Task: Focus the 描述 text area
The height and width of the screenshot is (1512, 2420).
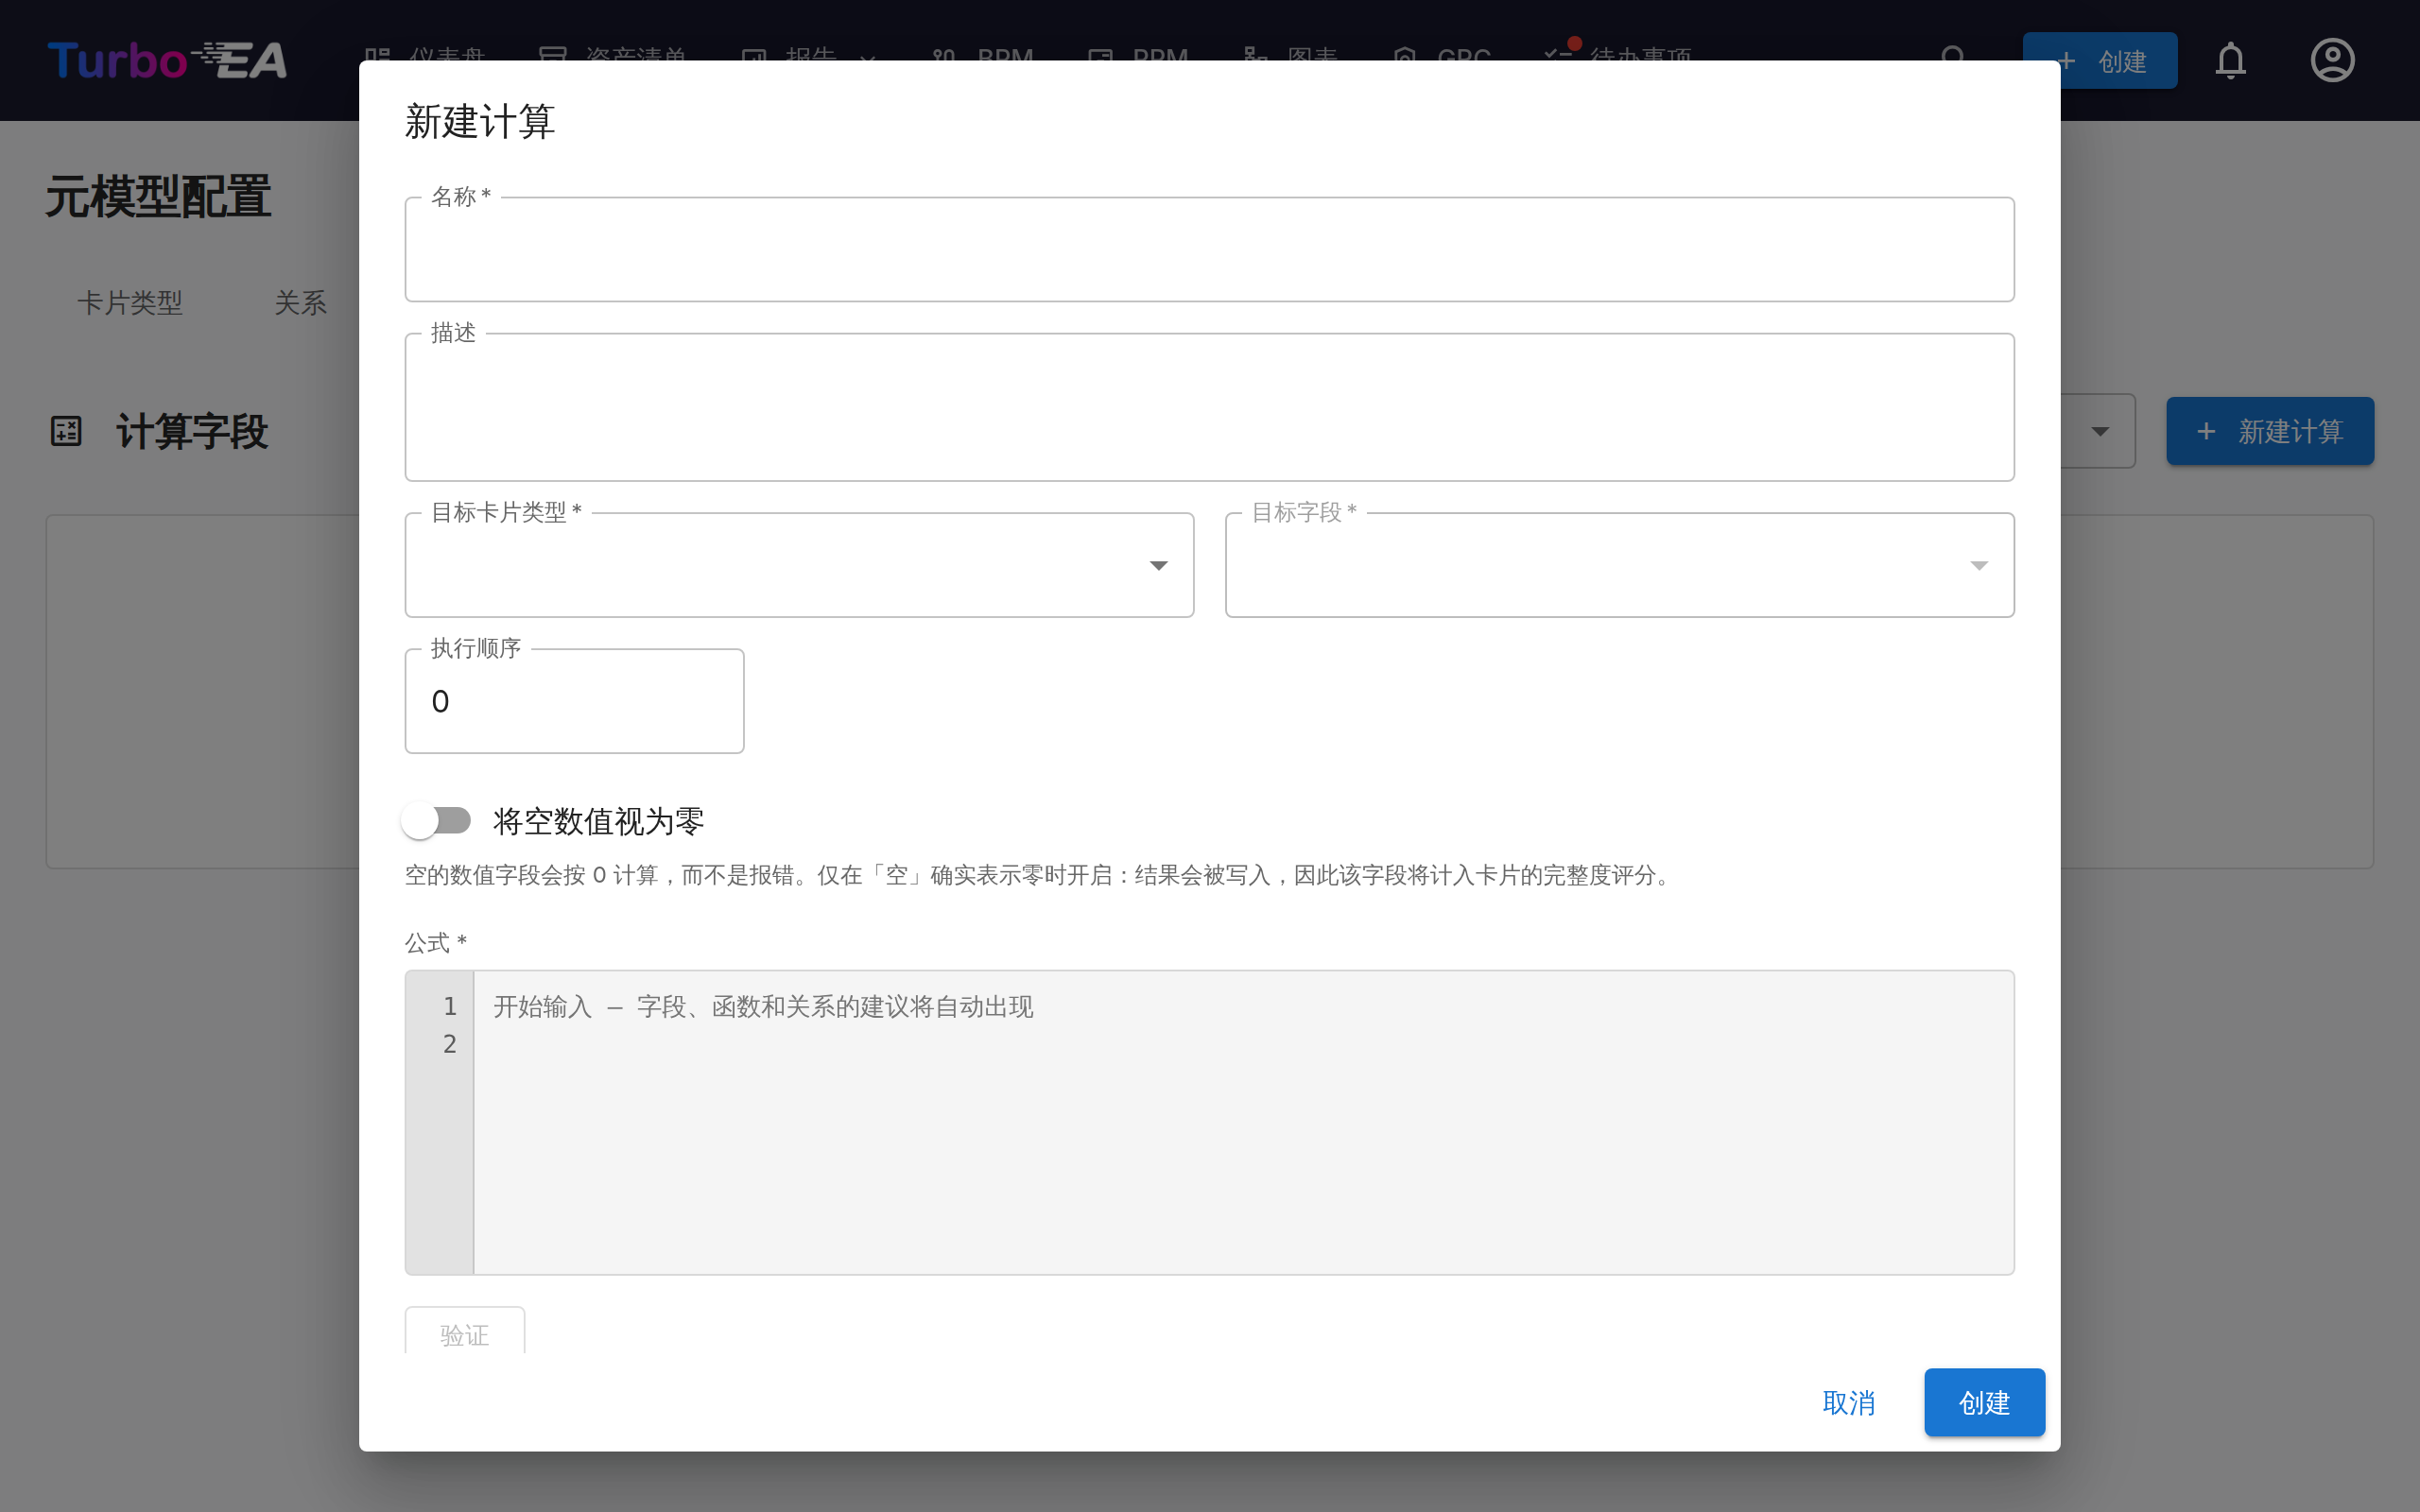Action: click(x=1209, y=407)
